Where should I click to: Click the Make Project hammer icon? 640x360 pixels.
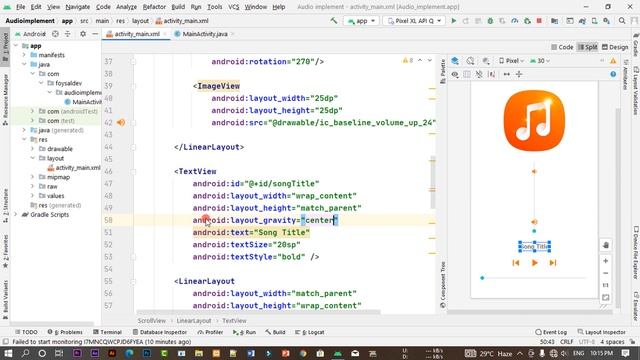click(334, 20)
